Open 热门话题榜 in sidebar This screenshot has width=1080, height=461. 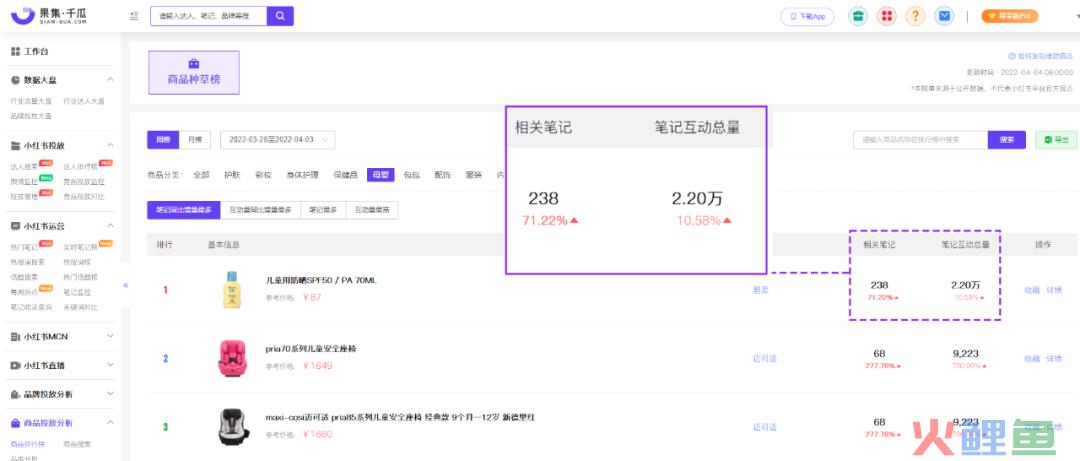pyautogui.click(x=80, y=277)
